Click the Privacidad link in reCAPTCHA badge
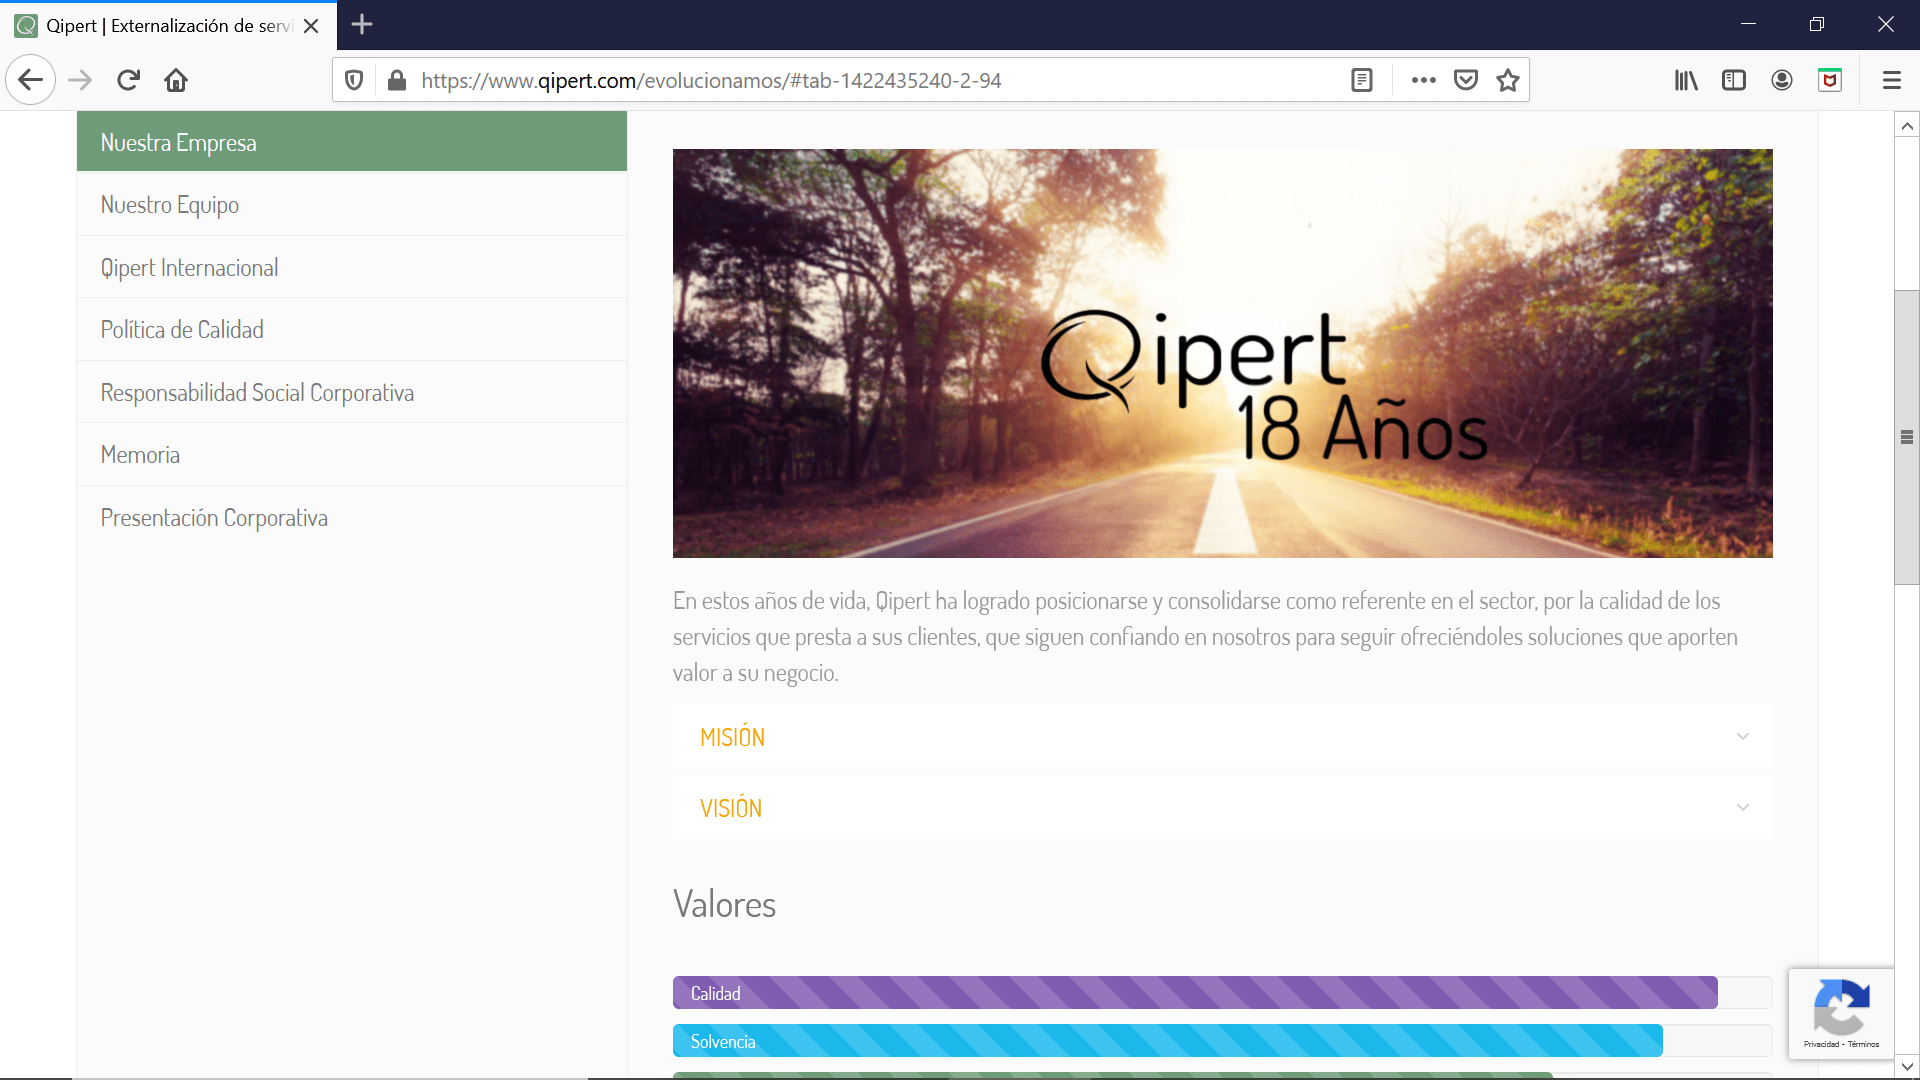Screen dimensions: 1920x1080 [1821, 1044]
